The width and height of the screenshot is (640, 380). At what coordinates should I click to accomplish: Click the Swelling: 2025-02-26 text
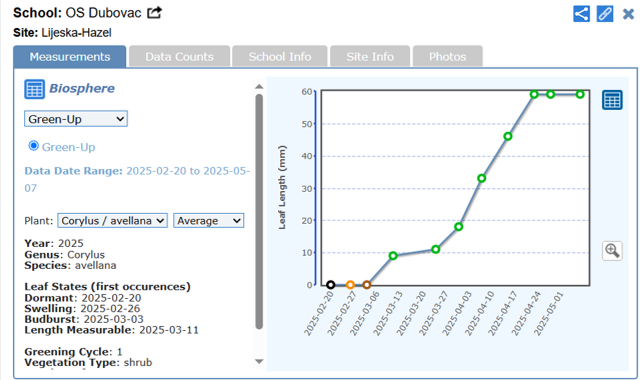pos(82,309)
